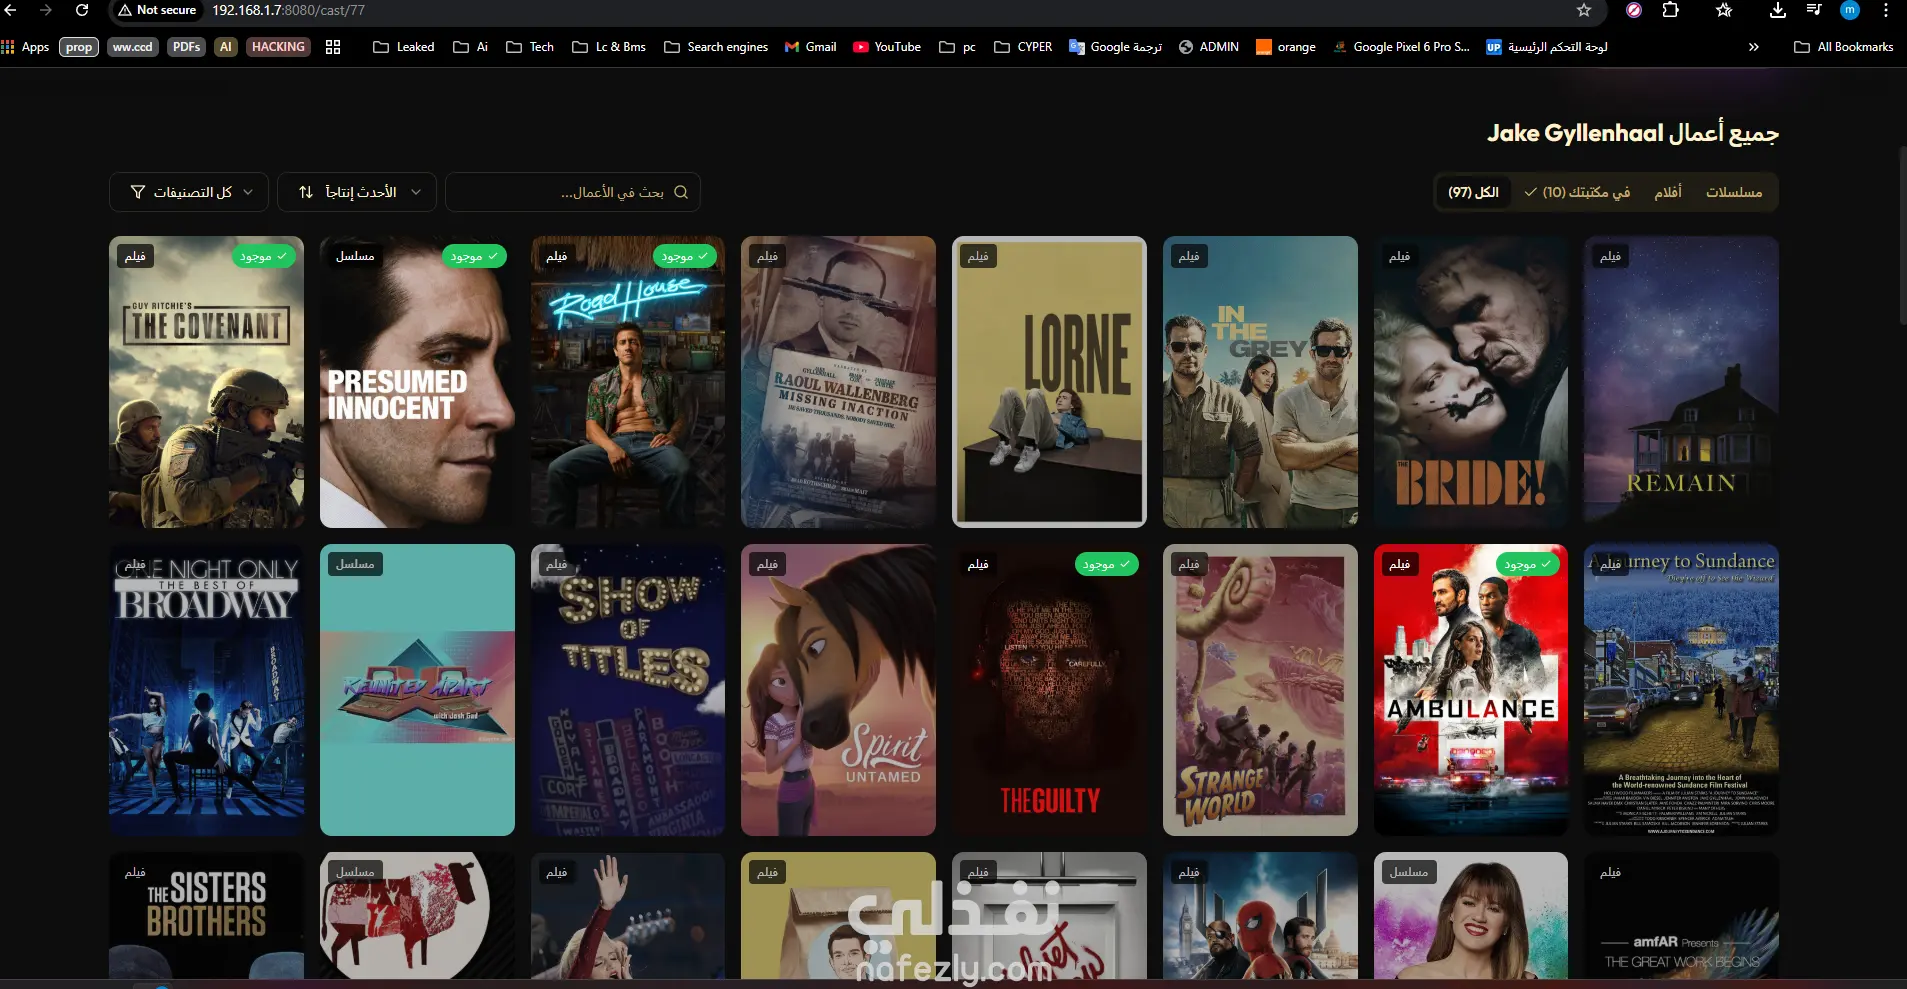Open the Lorne movie poster
The image size is (1907, 989).
tap(1049, 382)
